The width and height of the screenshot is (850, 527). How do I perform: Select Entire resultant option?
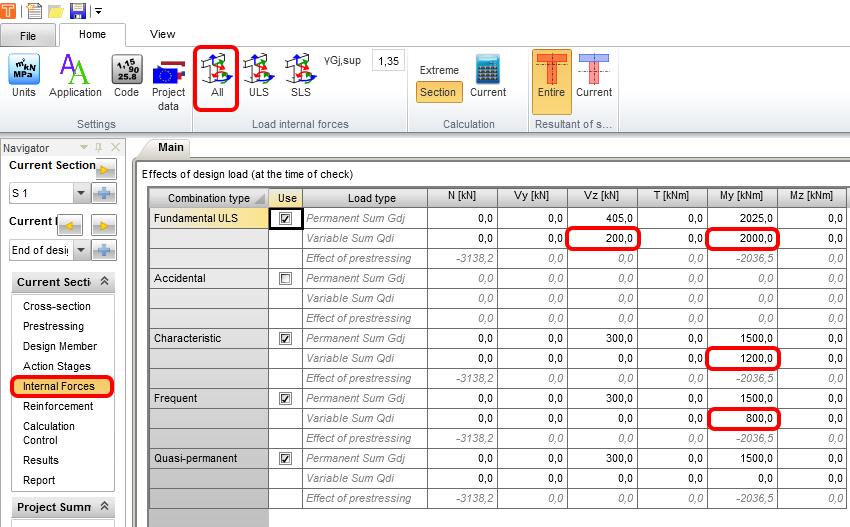pyautogui.click(x=551, y=76)
